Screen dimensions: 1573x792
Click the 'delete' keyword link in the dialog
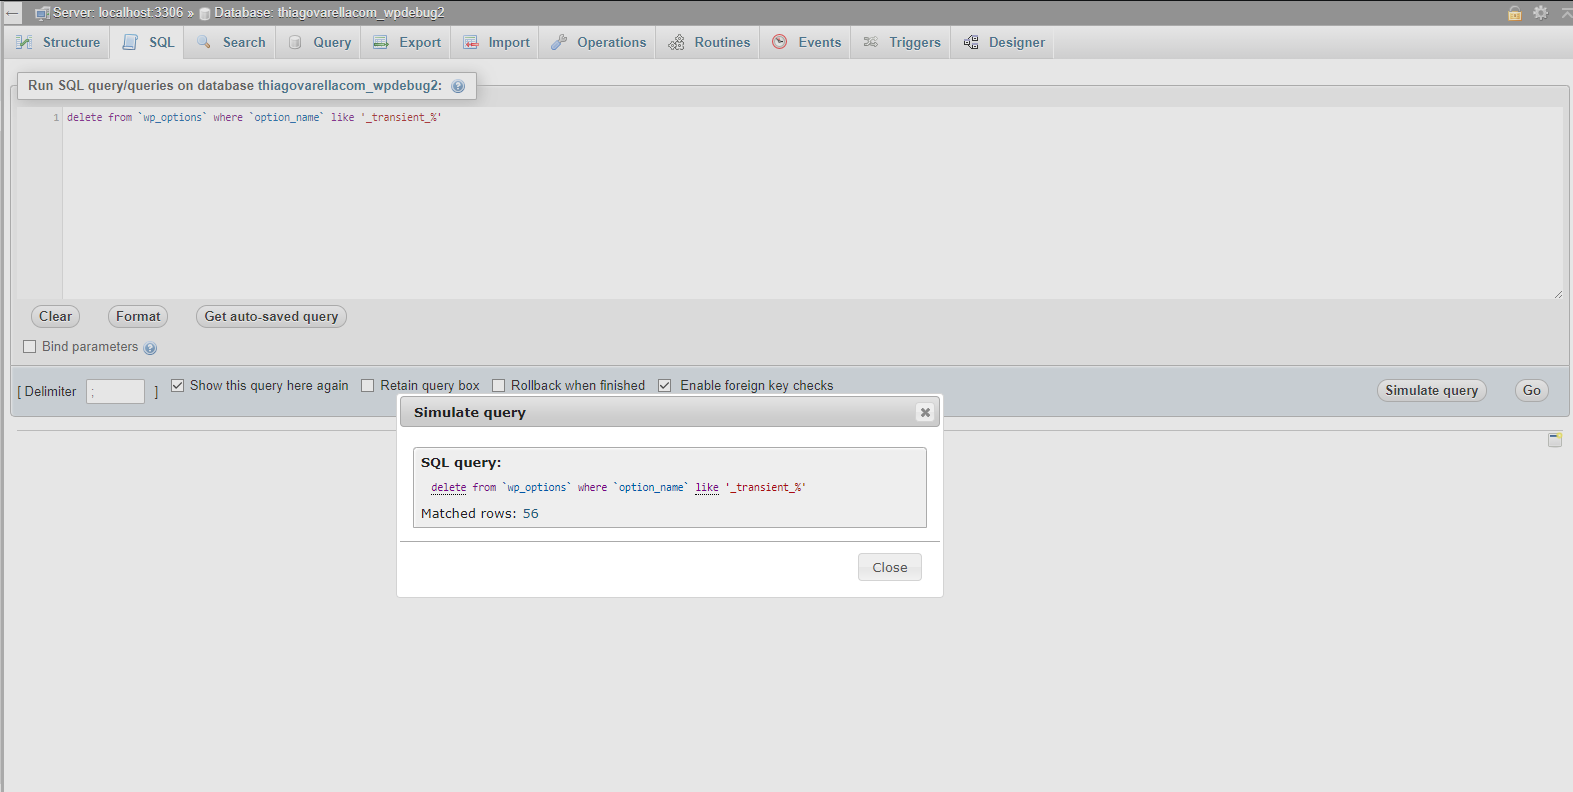[x=449, y=488]
